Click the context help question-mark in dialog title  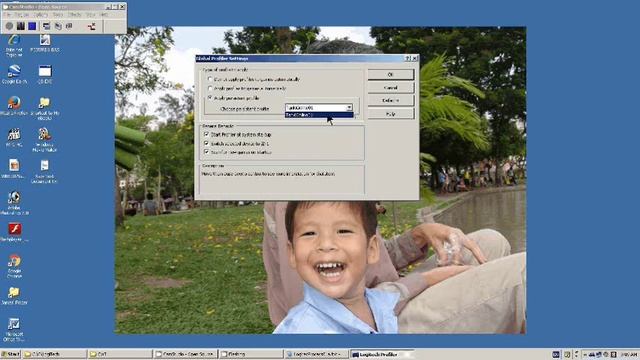408,58
